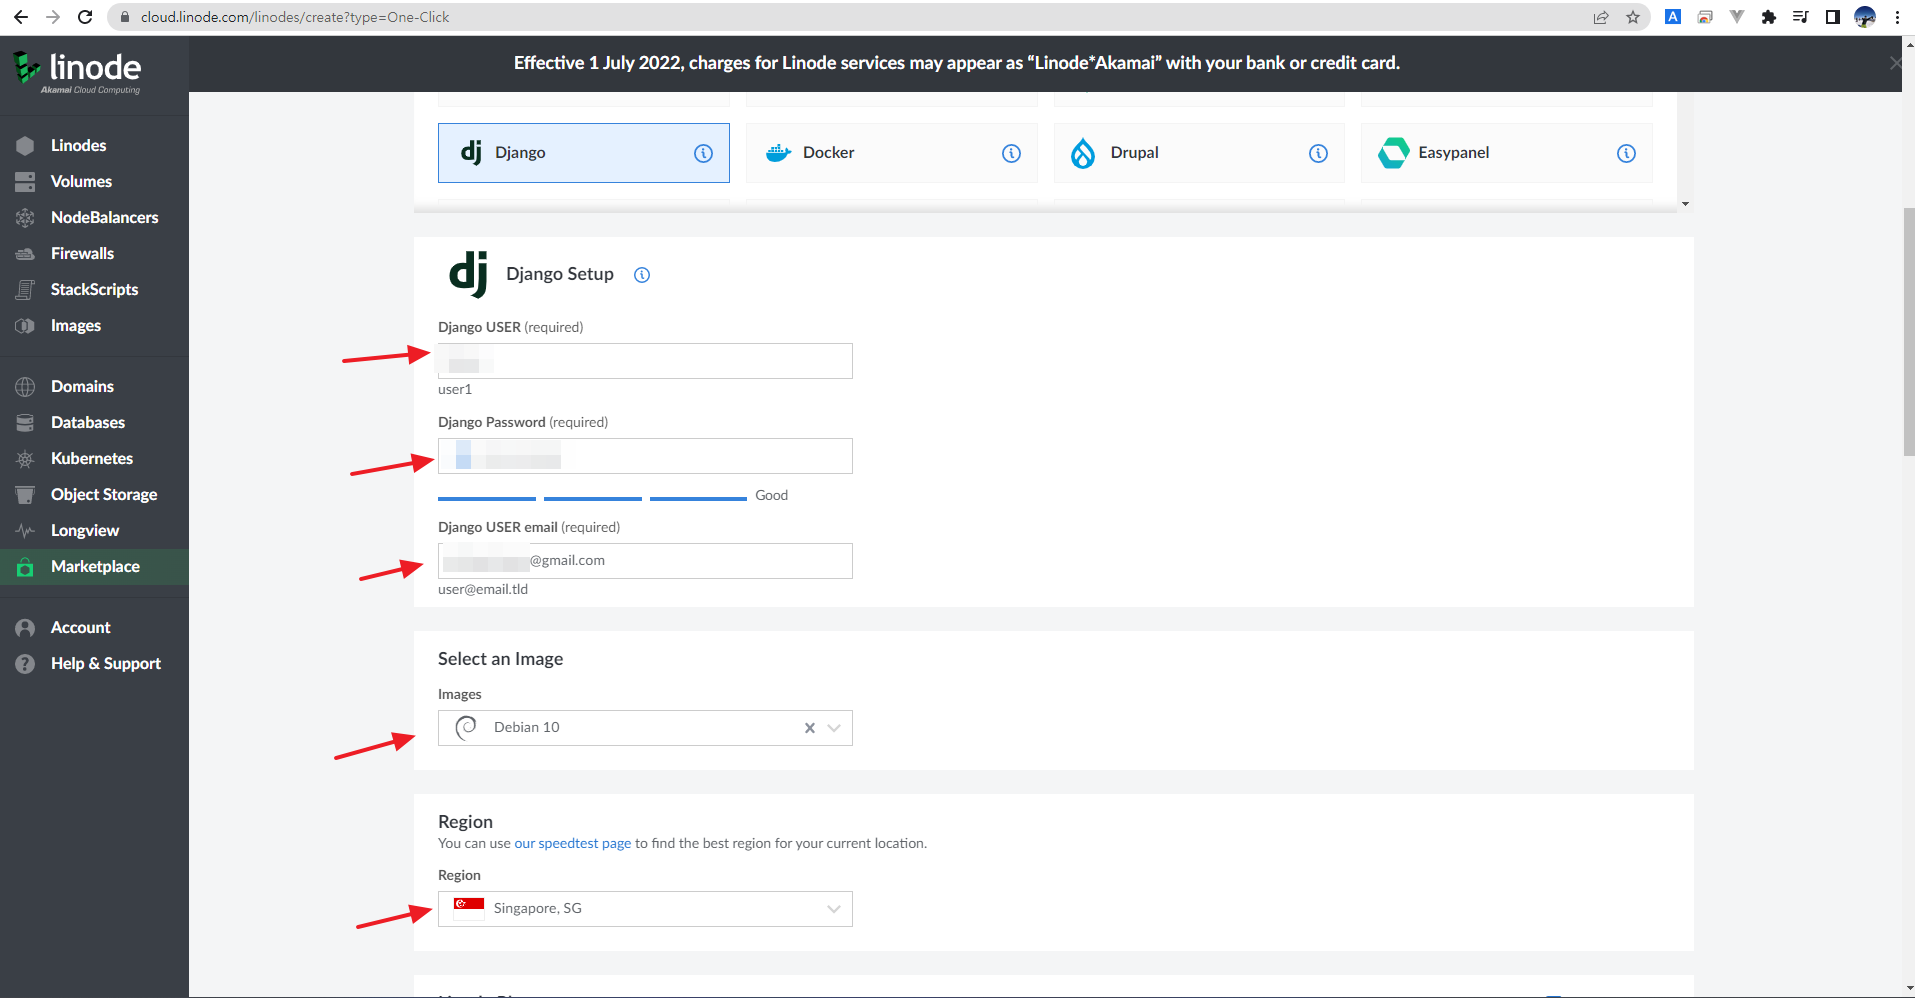Screen dimensions: 1915x998
Task: Clear the Debian 10 image selection
Action: pyautogui.click(x=810, y=728)
